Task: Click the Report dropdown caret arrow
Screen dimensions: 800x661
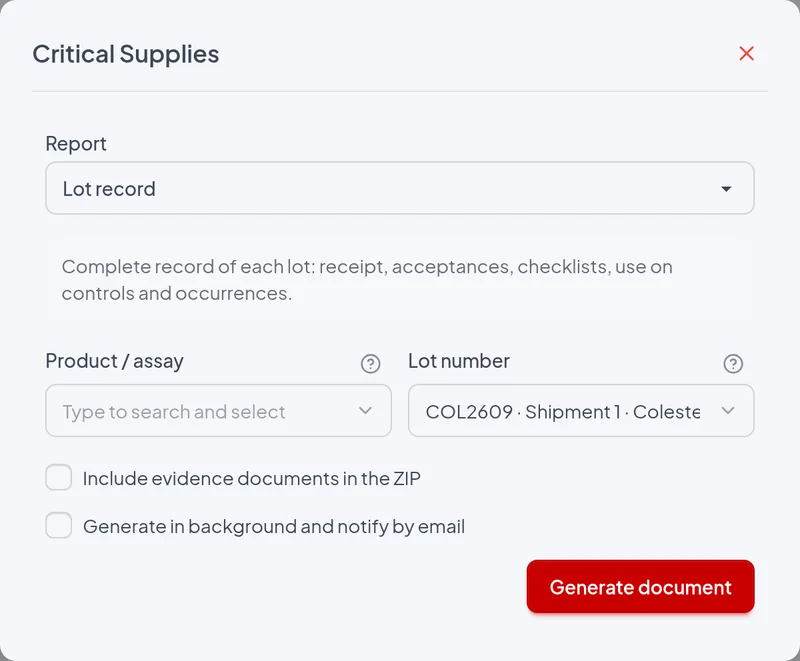Action: [726, 189]
